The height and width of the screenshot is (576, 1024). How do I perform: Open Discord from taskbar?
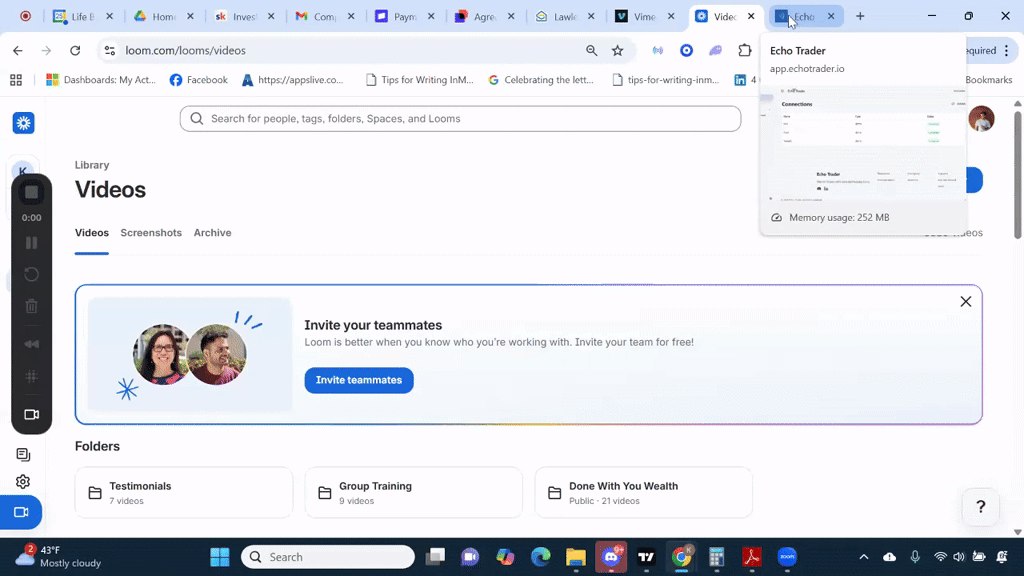point(611,557)
